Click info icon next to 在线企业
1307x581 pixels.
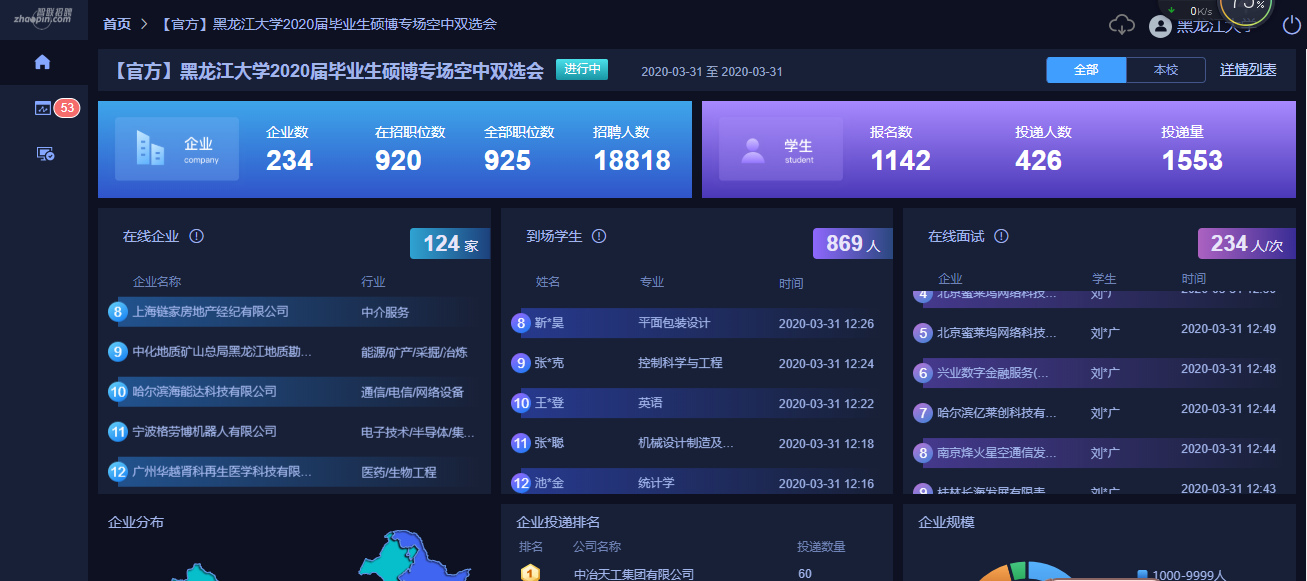pyautogui.click(x=197, y=237)
